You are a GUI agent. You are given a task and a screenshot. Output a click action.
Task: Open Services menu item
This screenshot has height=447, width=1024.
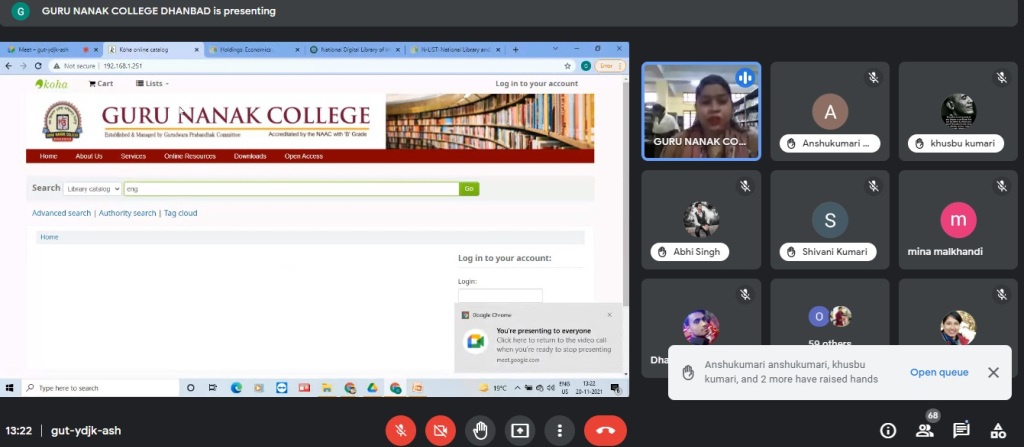tap(133, 156)
